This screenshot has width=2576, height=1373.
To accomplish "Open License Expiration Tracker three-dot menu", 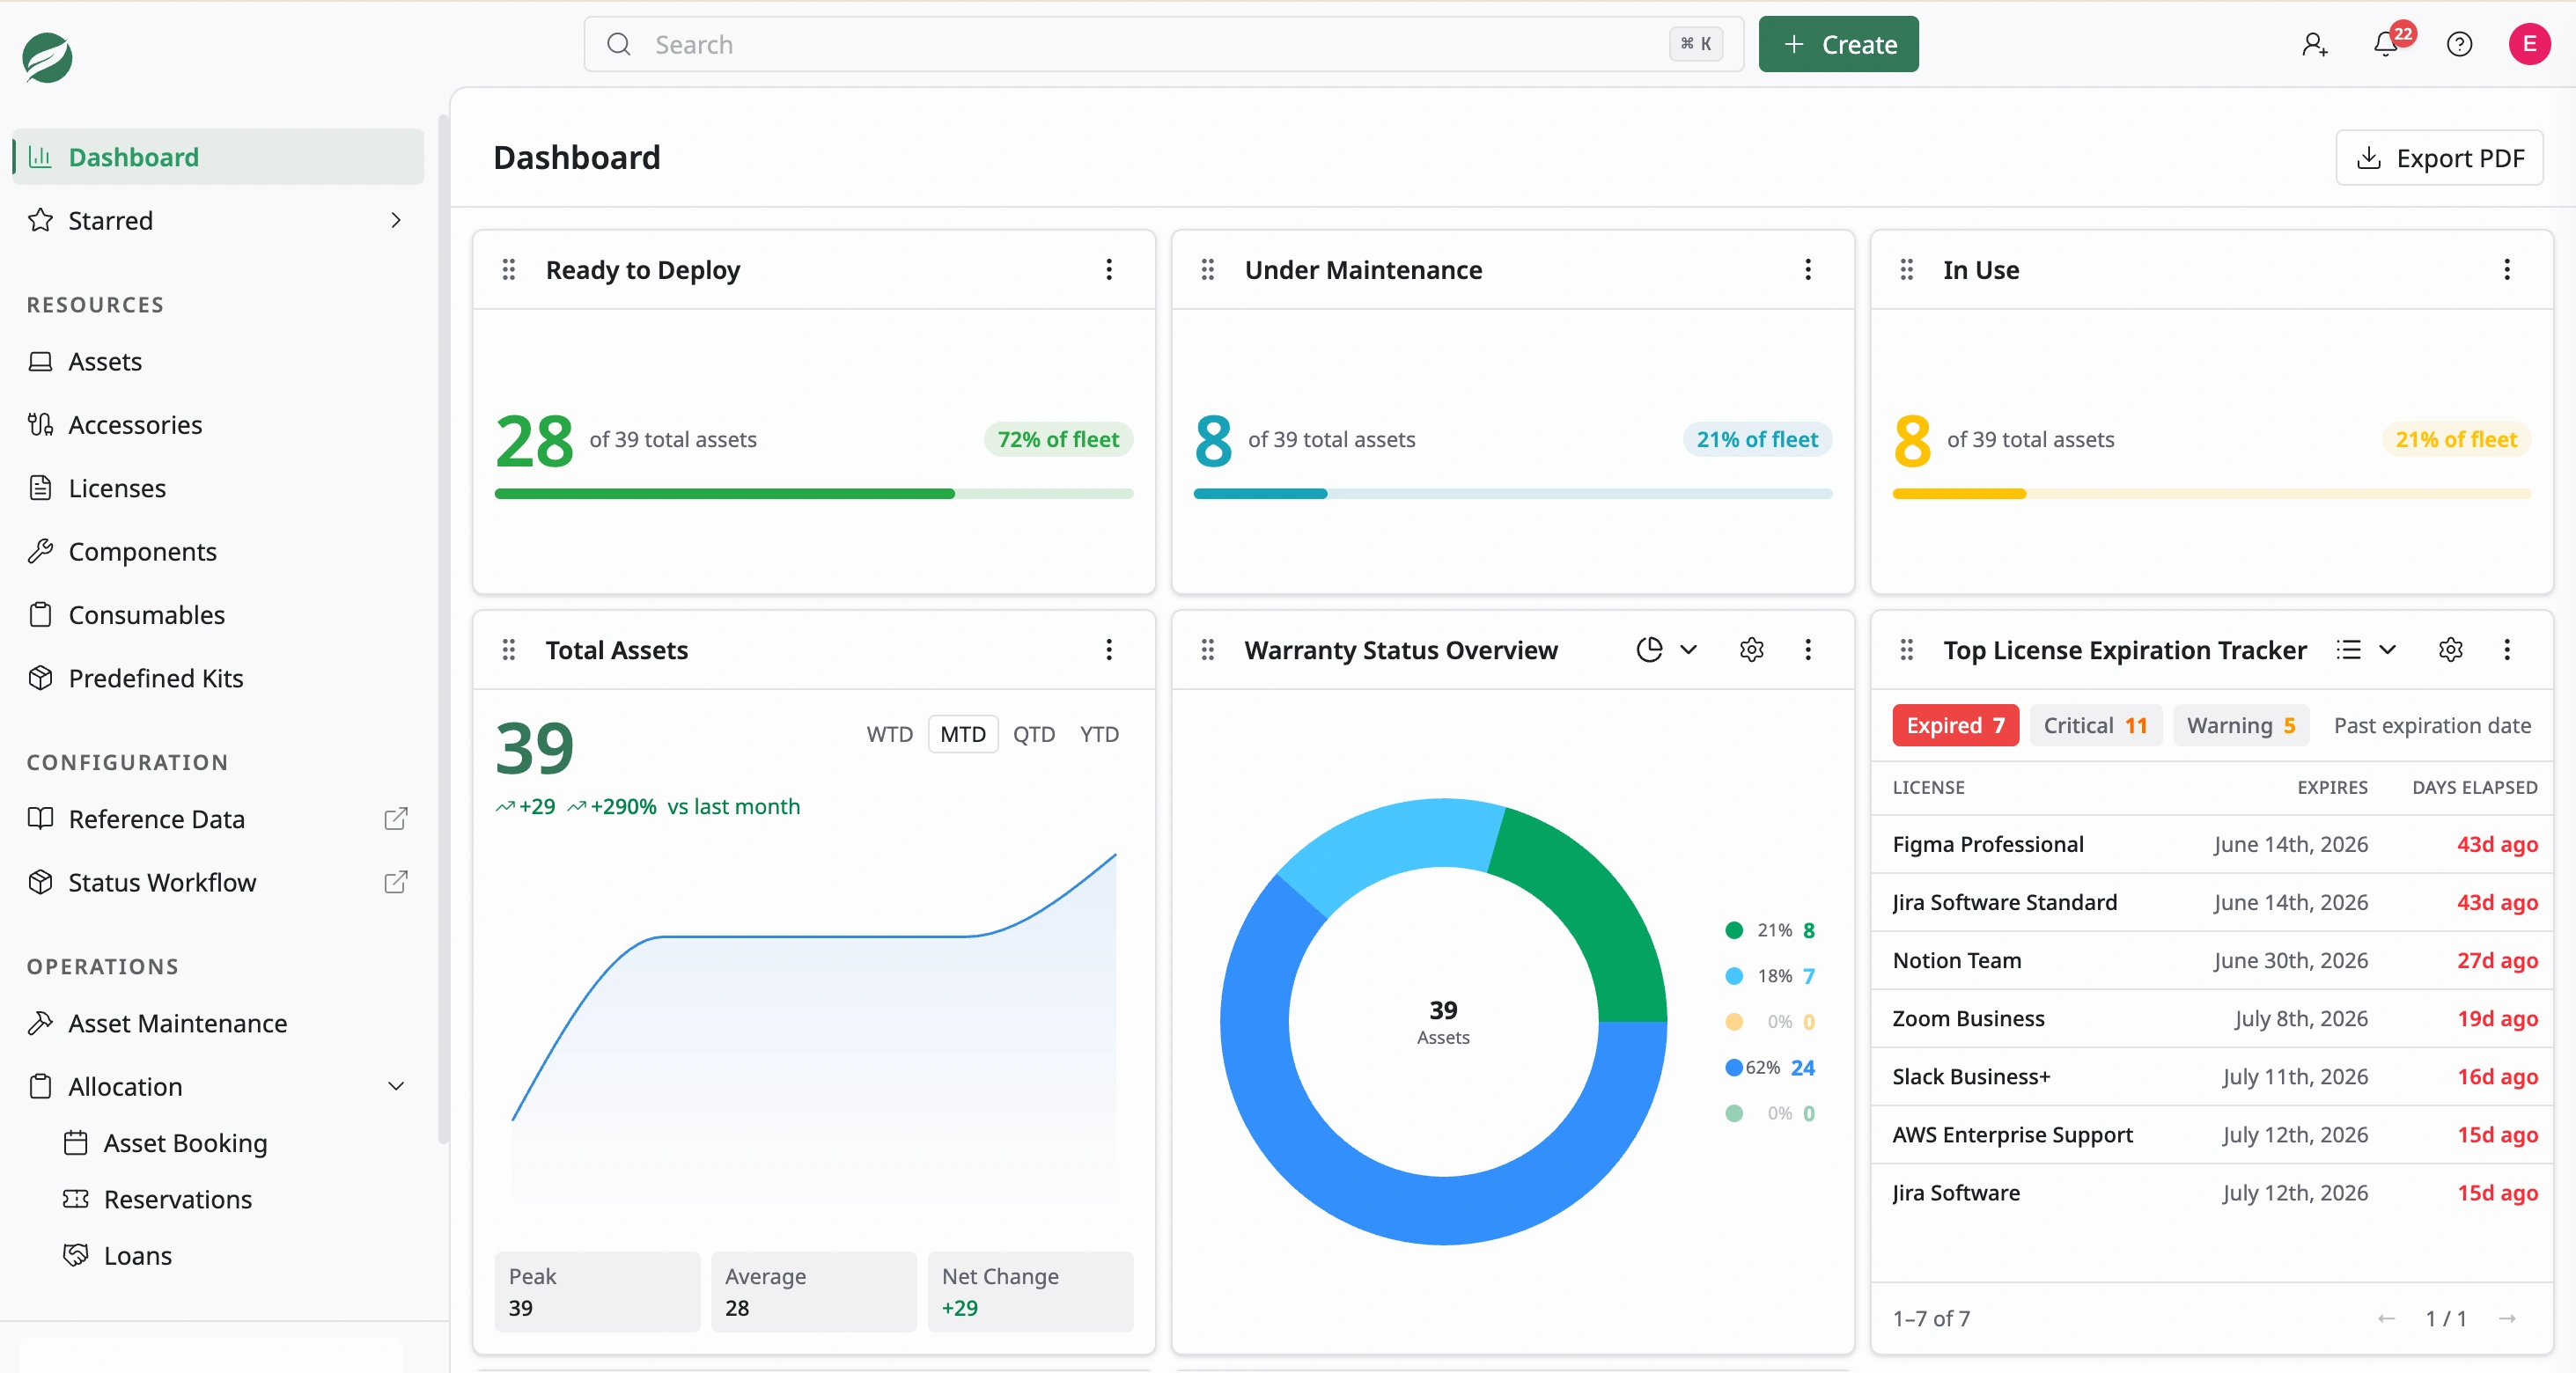I will [x=2506, y=650].
